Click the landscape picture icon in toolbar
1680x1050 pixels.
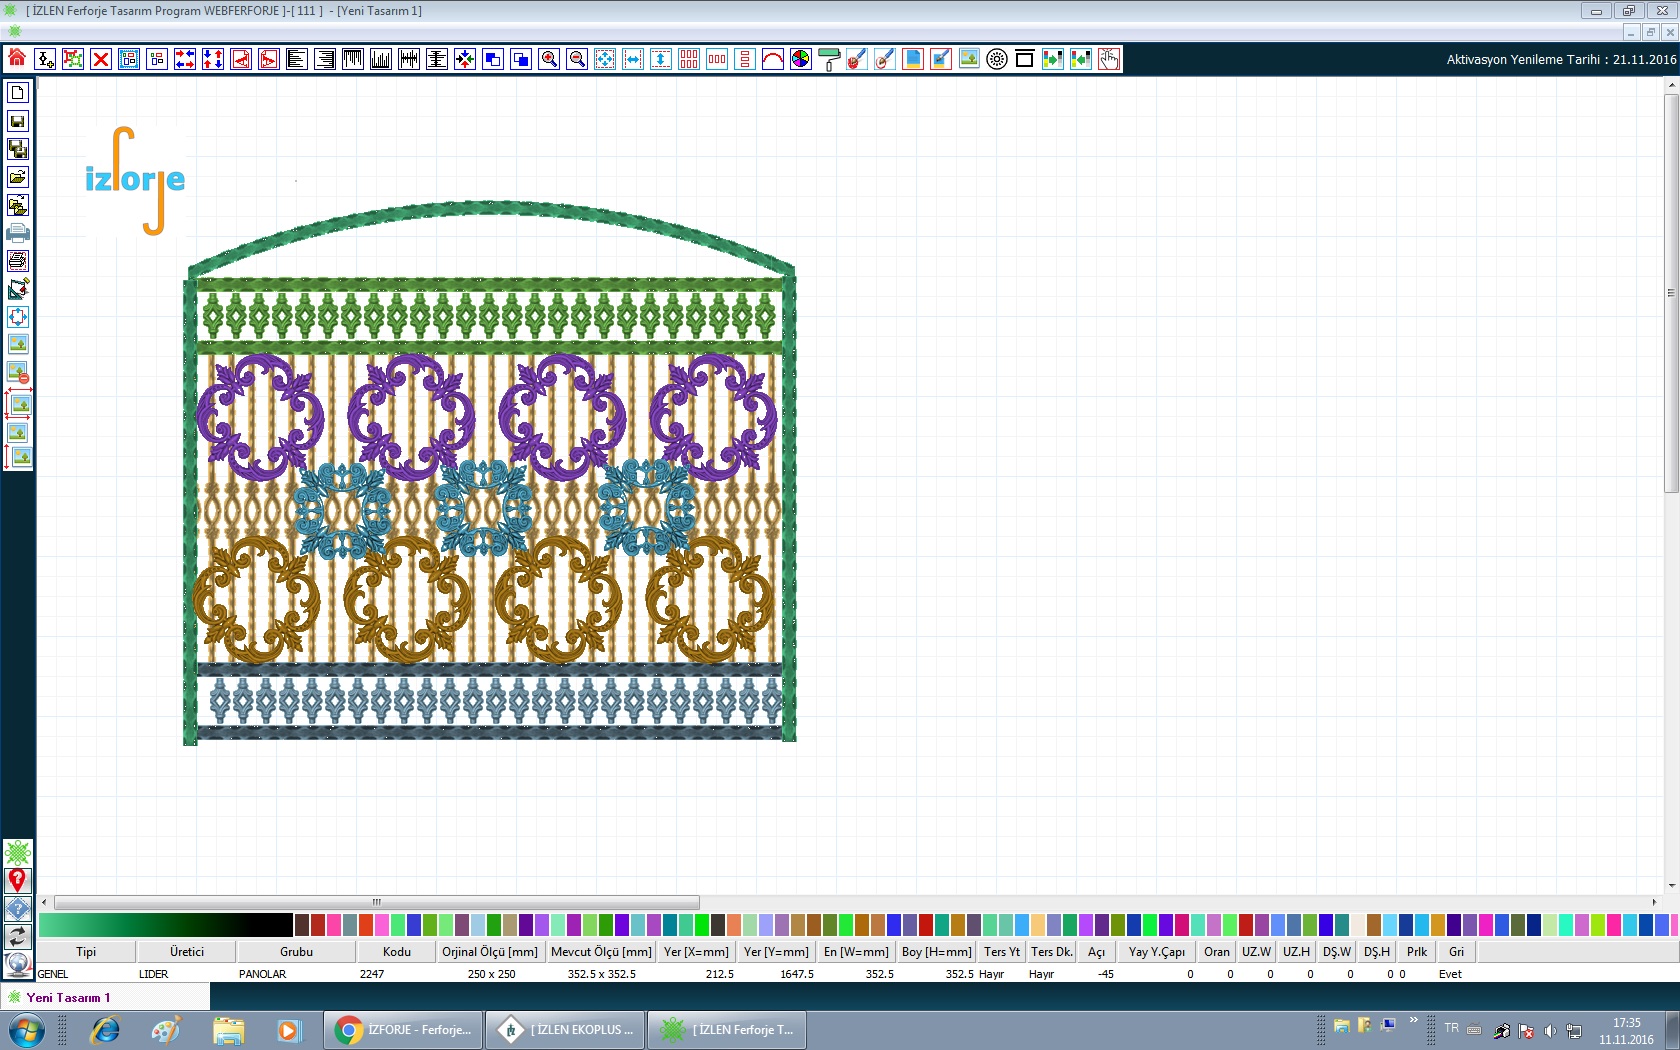(x=969, y=59)
